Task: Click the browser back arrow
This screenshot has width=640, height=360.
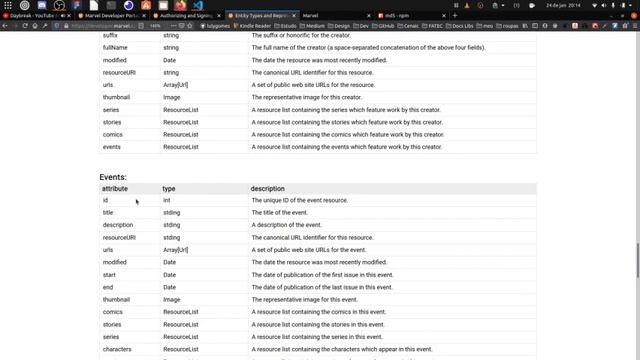Action: (x=5, y=26)
